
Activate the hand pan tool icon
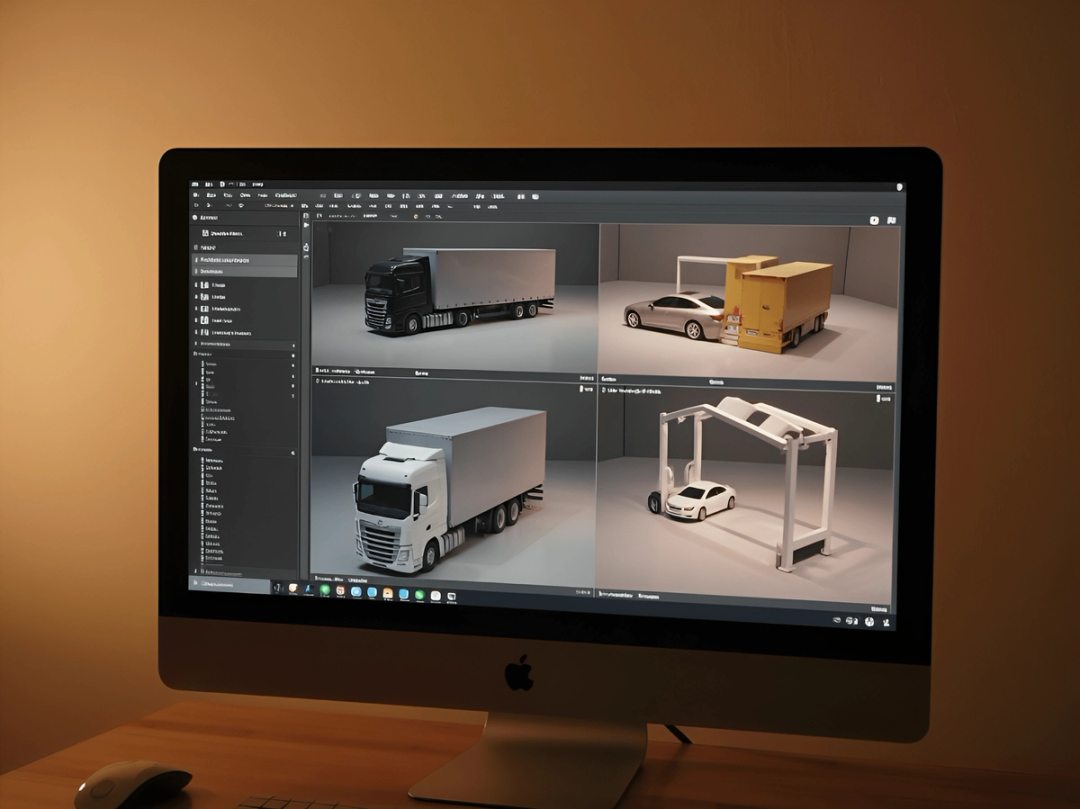pos(306,248)
